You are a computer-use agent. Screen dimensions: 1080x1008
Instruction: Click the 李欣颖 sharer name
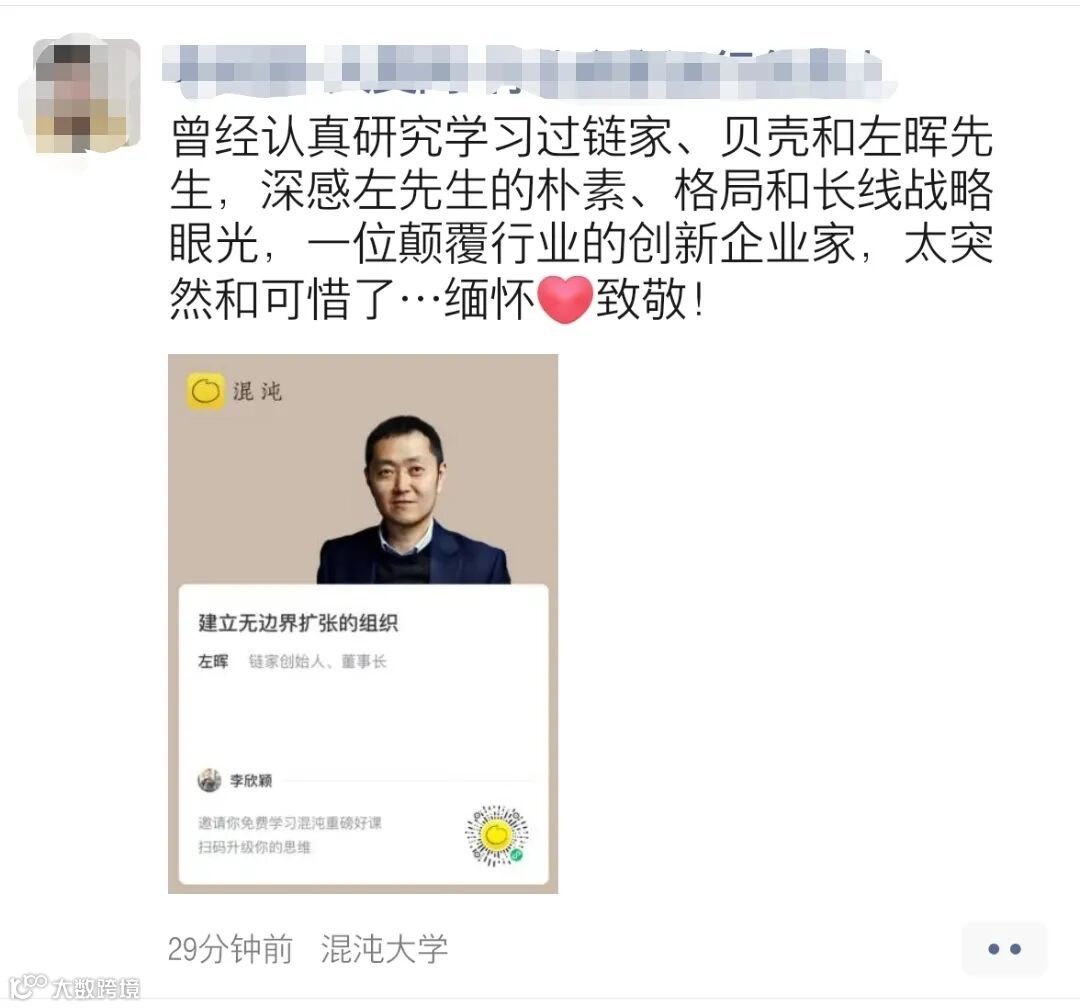[251, 781]
